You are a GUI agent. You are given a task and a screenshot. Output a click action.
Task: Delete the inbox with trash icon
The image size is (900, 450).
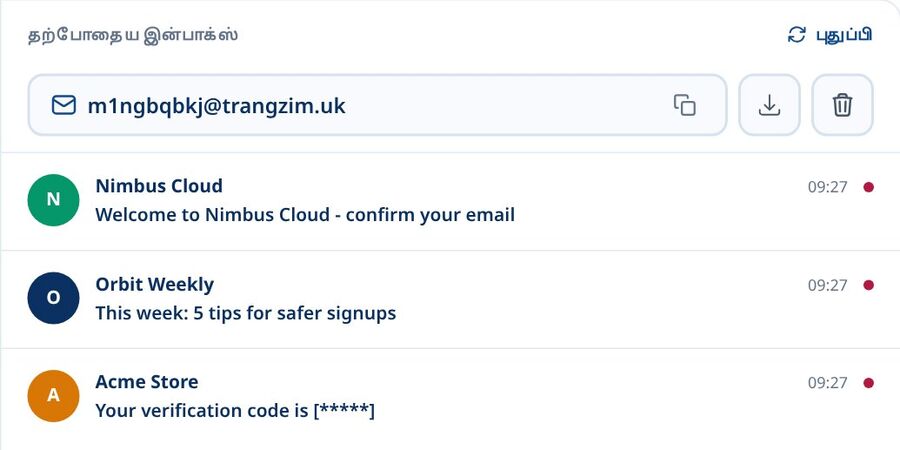pyautogui.click(x=842, y=105)
